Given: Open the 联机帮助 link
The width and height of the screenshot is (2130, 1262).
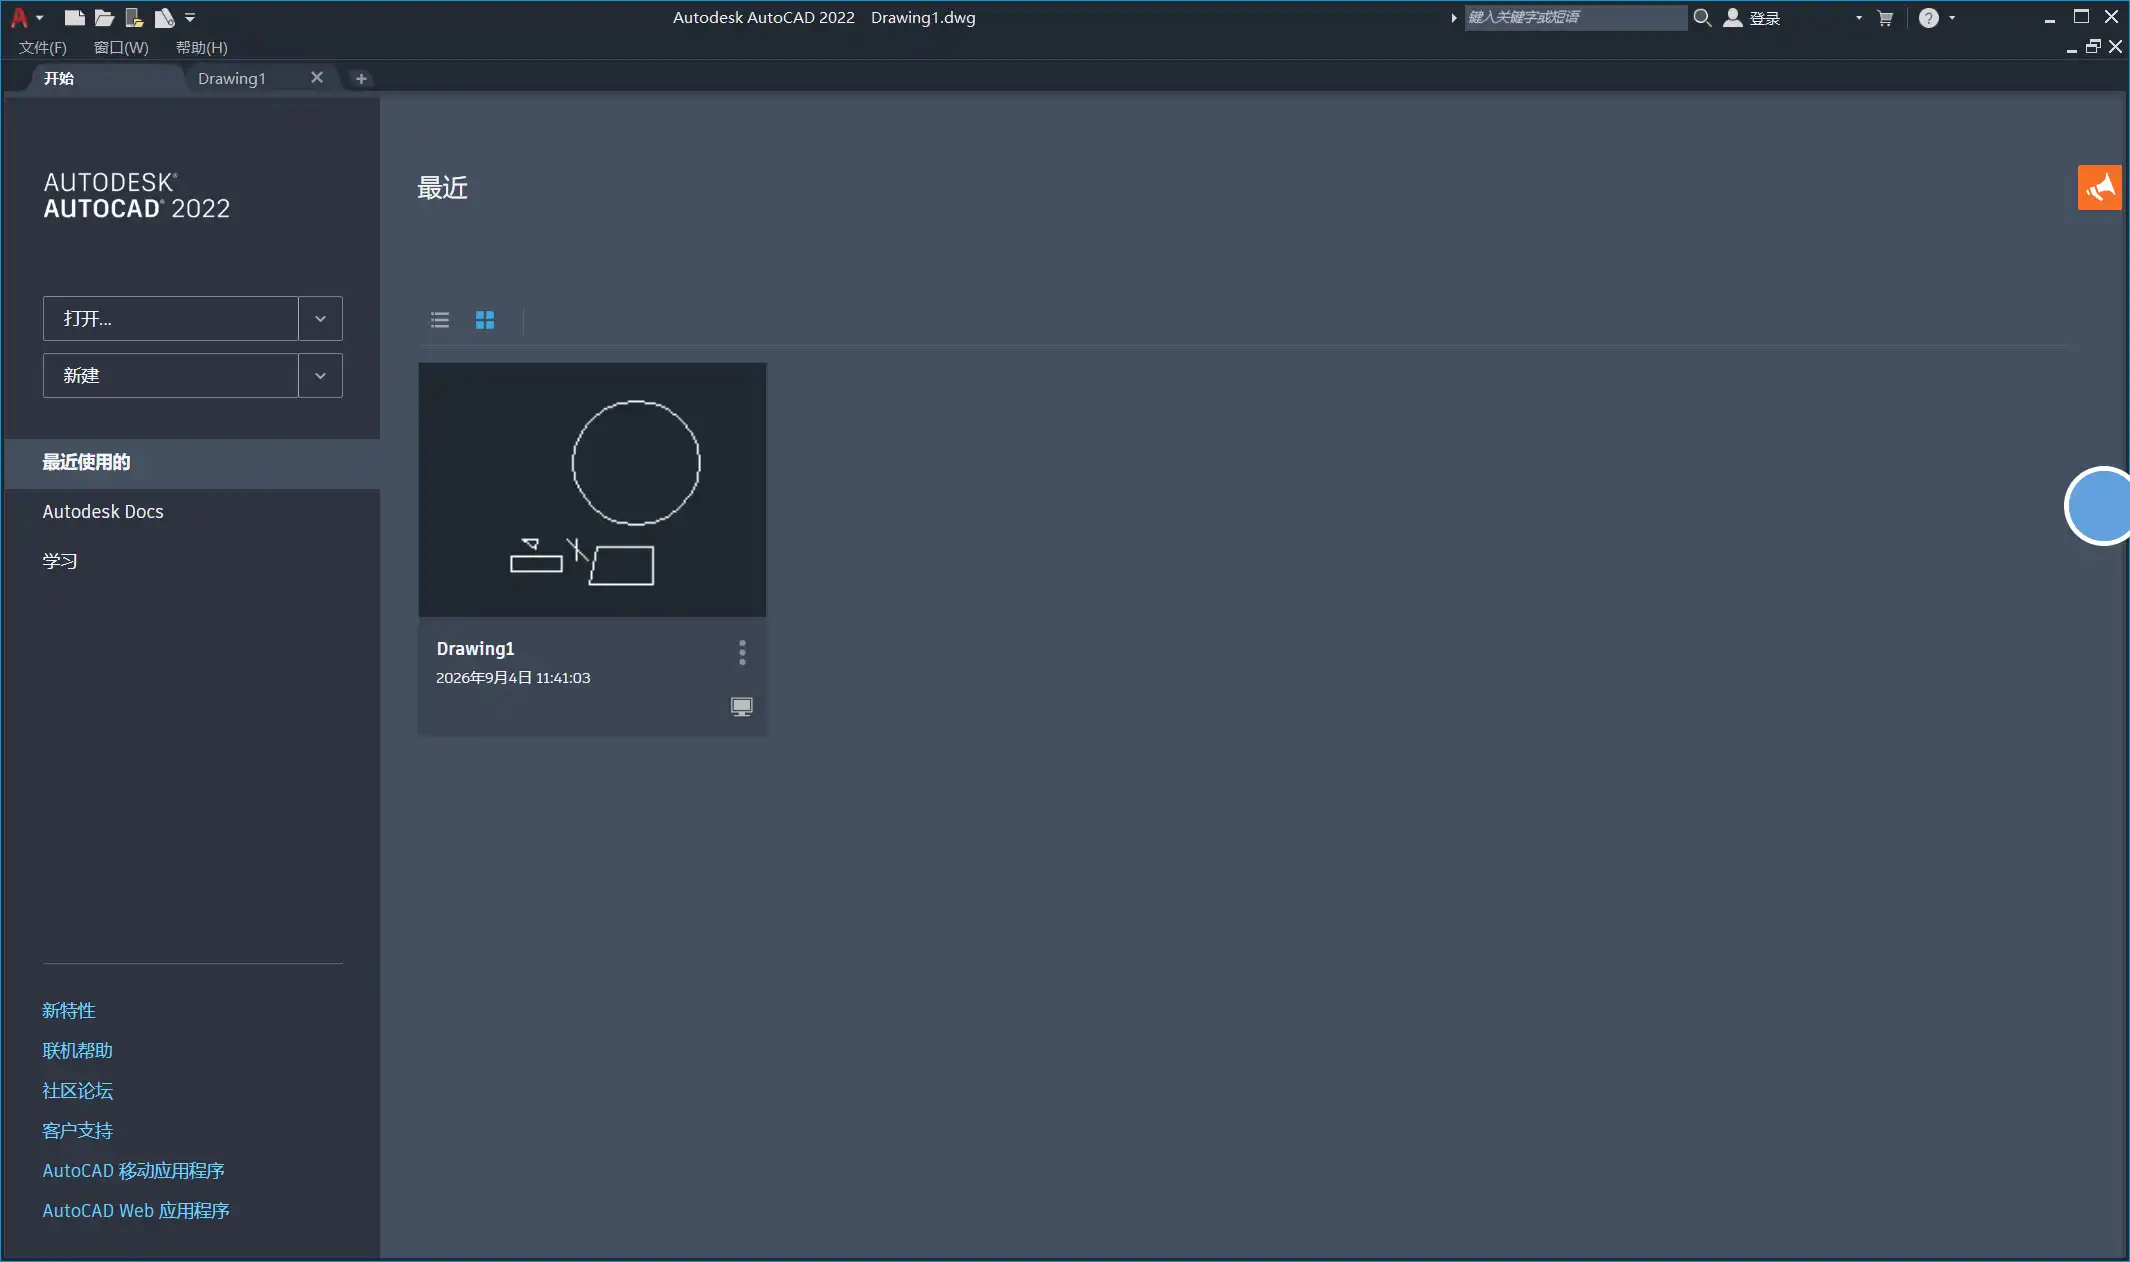Looking at the screenshot, I should click(x=77, y=1051).
